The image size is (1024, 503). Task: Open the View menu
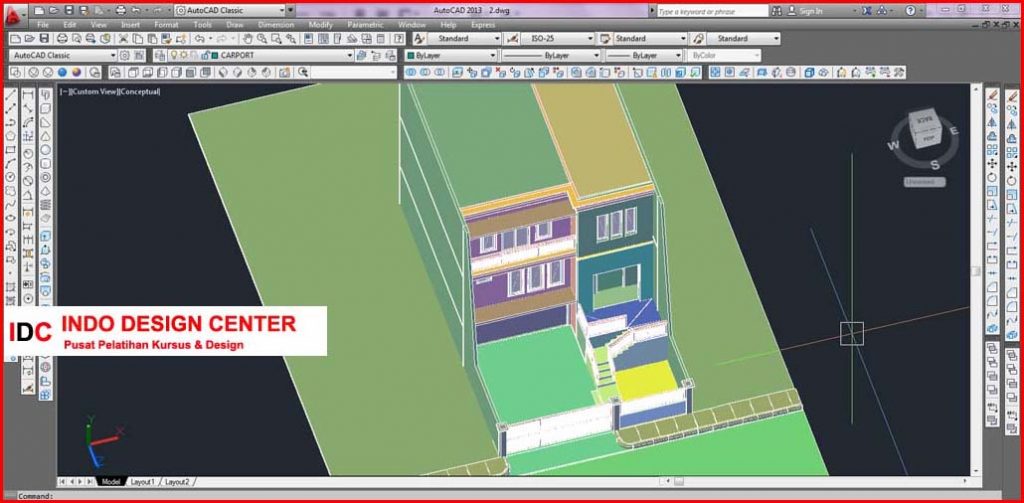click(x=99, y=25)
